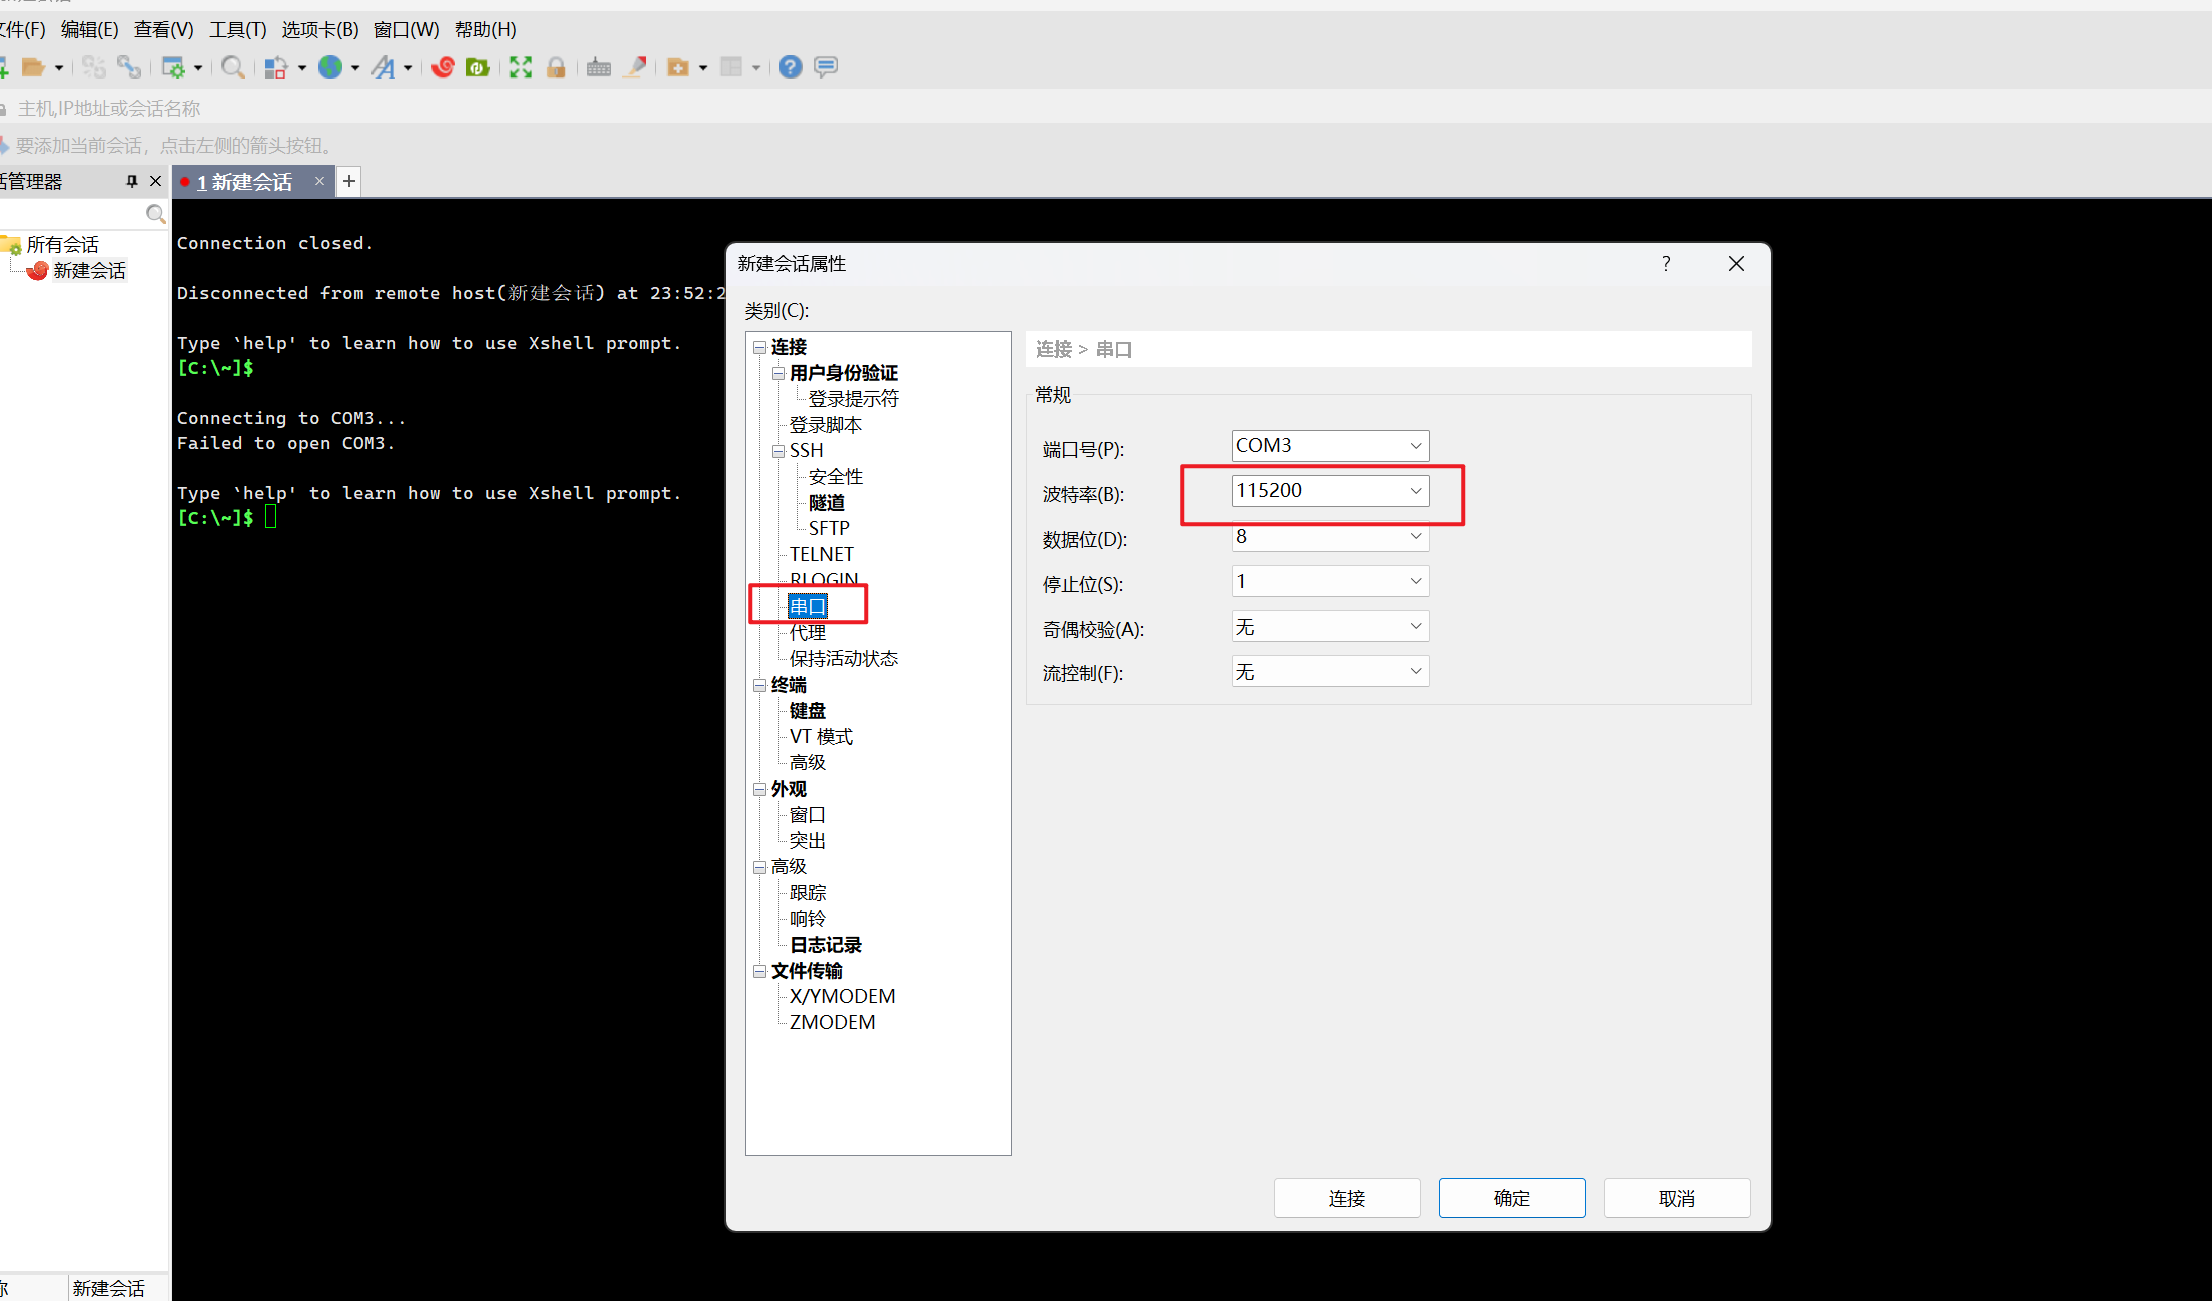
Task: Click the help question mark toolbar icon
Action: [x=790, y=67]
